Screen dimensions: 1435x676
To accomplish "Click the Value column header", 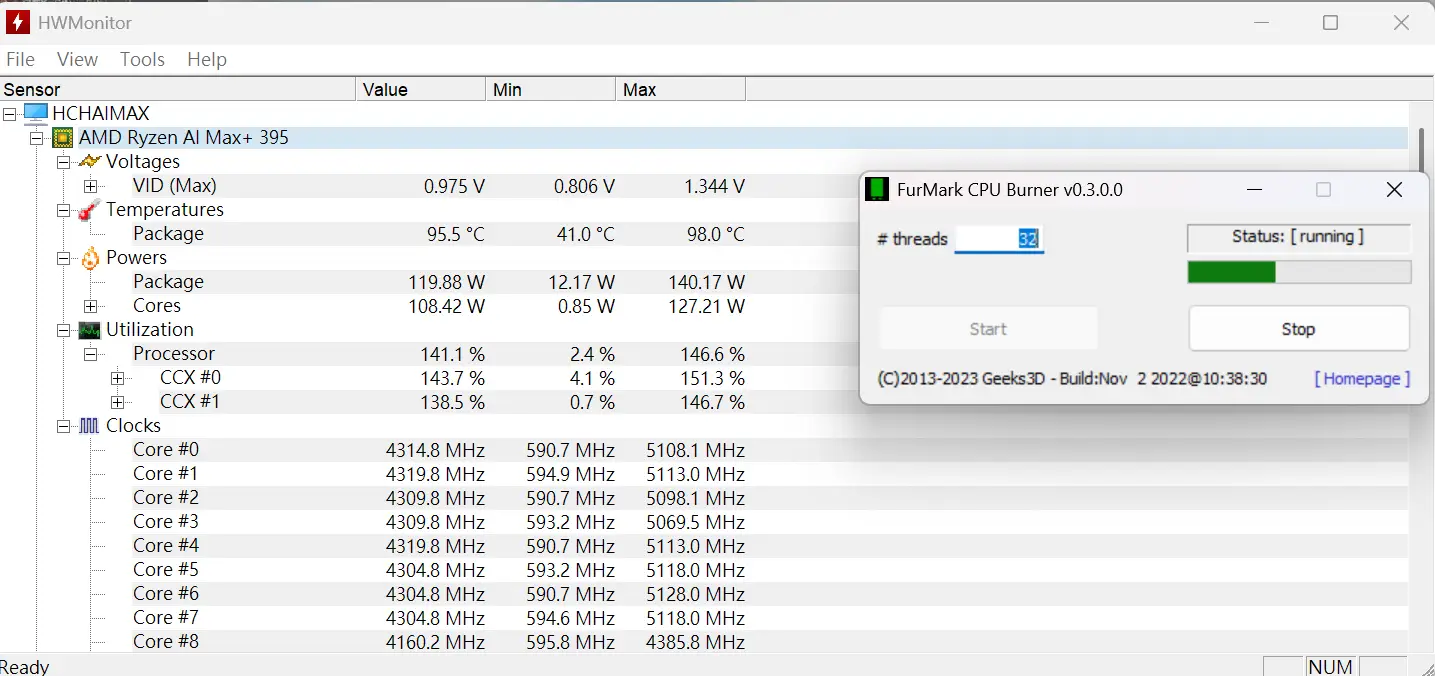I will pos(421,90).
